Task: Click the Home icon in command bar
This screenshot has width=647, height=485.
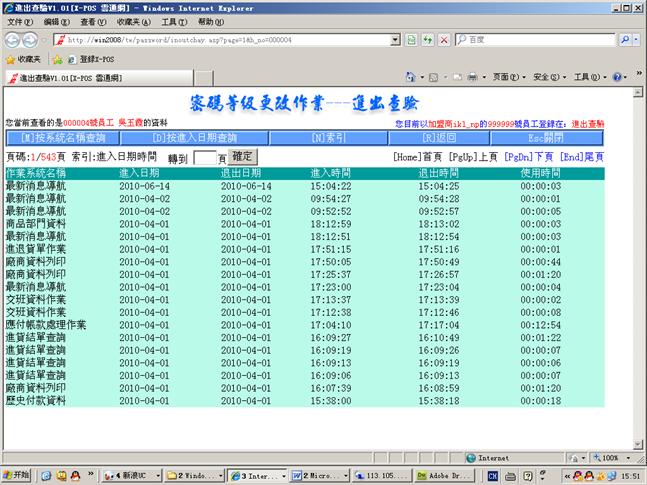Action: (x=411, y=77)
